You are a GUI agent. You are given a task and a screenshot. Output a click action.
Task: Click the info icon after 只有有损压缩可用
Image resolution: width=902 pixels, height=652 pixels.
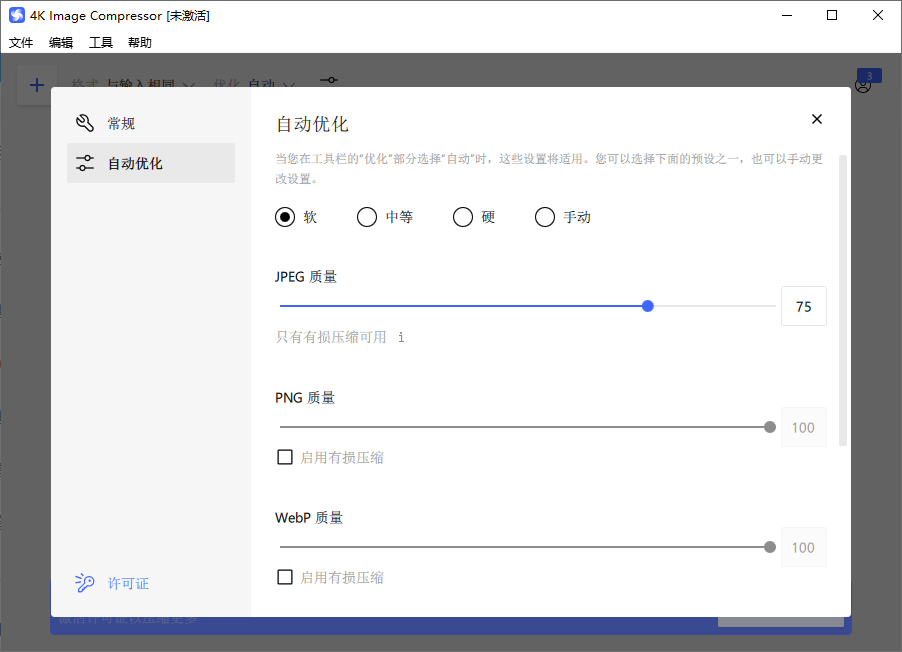pyautogui.click(x=401, y=337)
